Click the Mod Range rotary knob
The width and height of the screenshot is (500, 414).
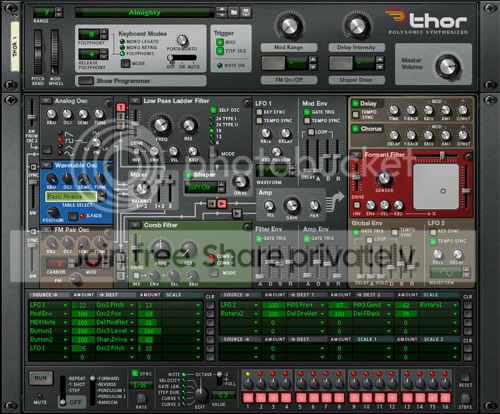pyautogui.click(x=289, y=26)
